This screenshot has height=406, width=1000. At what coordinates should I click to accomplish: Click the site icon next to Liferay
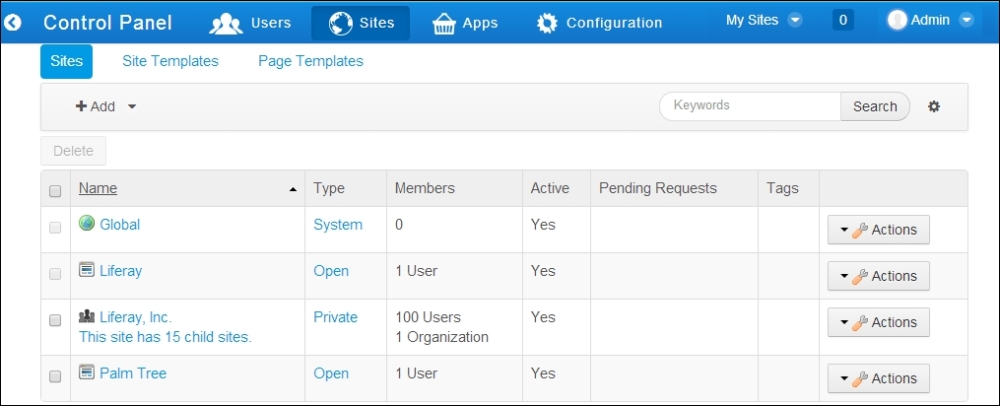87,270
